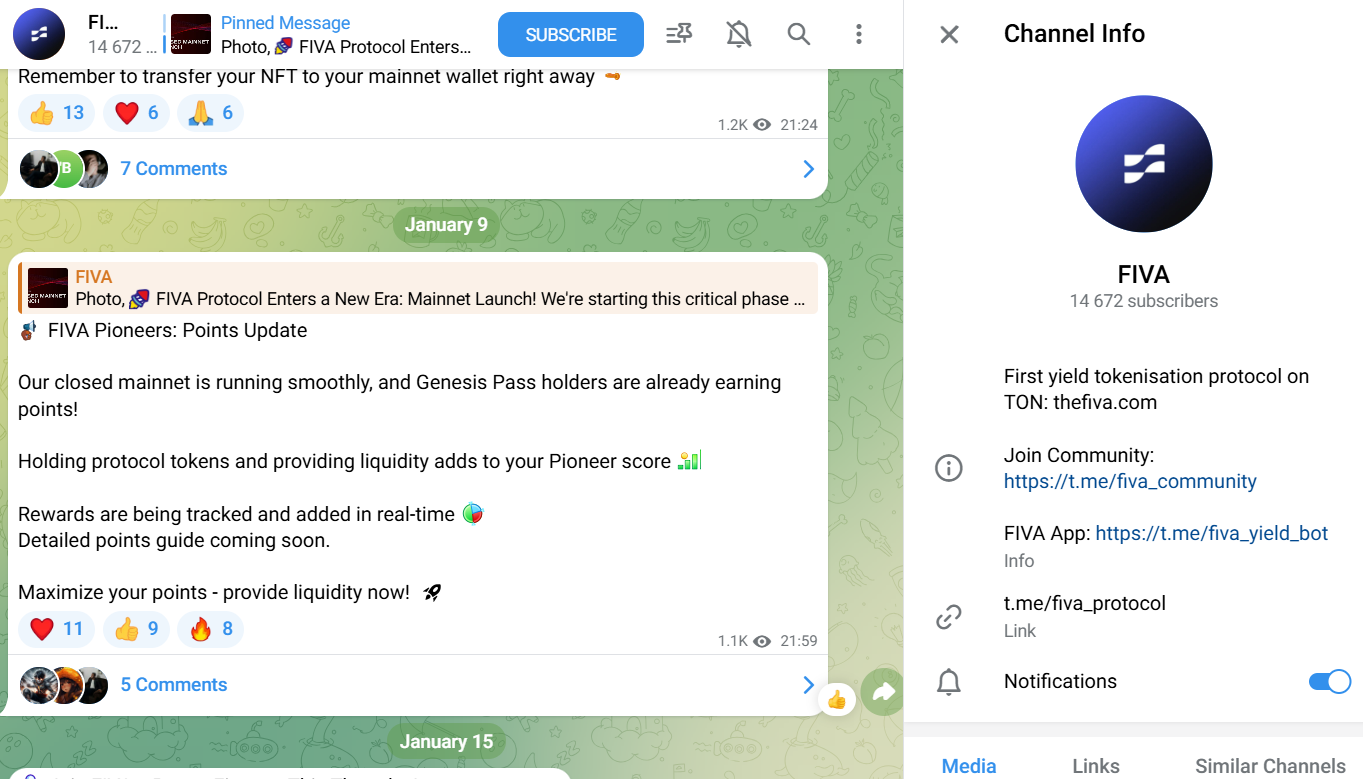Open the large FIVA profile picture

1144,164
